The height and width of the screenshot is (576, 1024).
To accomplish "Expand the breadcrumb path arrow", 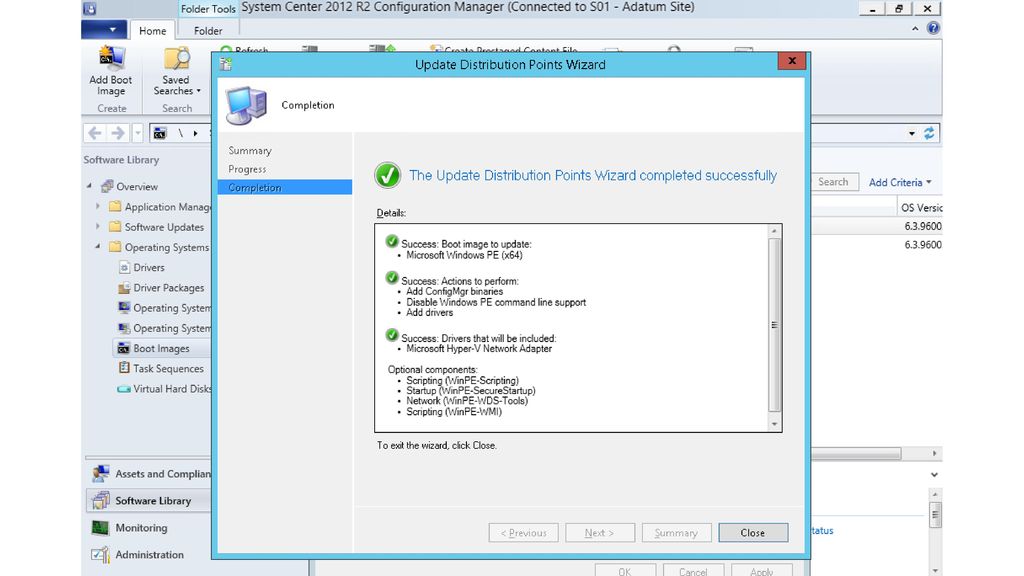I will point(195,133).
